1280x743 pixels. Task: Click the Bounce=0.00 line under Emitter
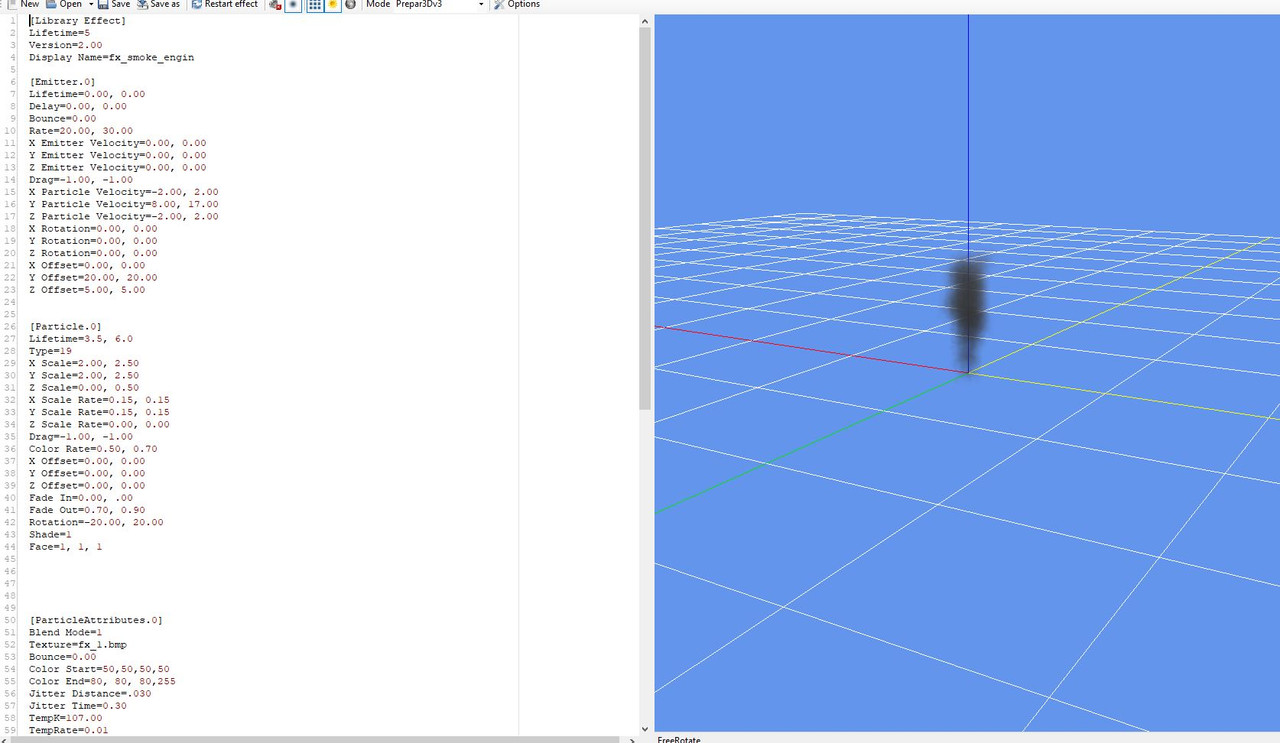point(62,118)
